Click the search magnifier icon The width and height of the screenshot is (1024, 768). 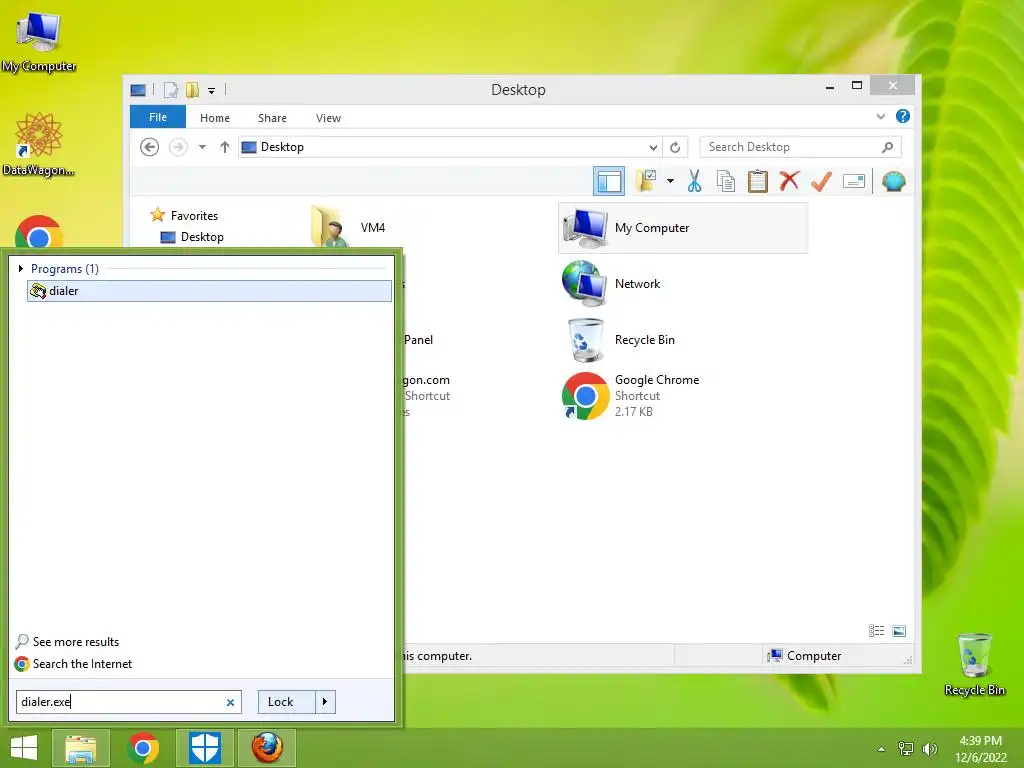point(887,147)
